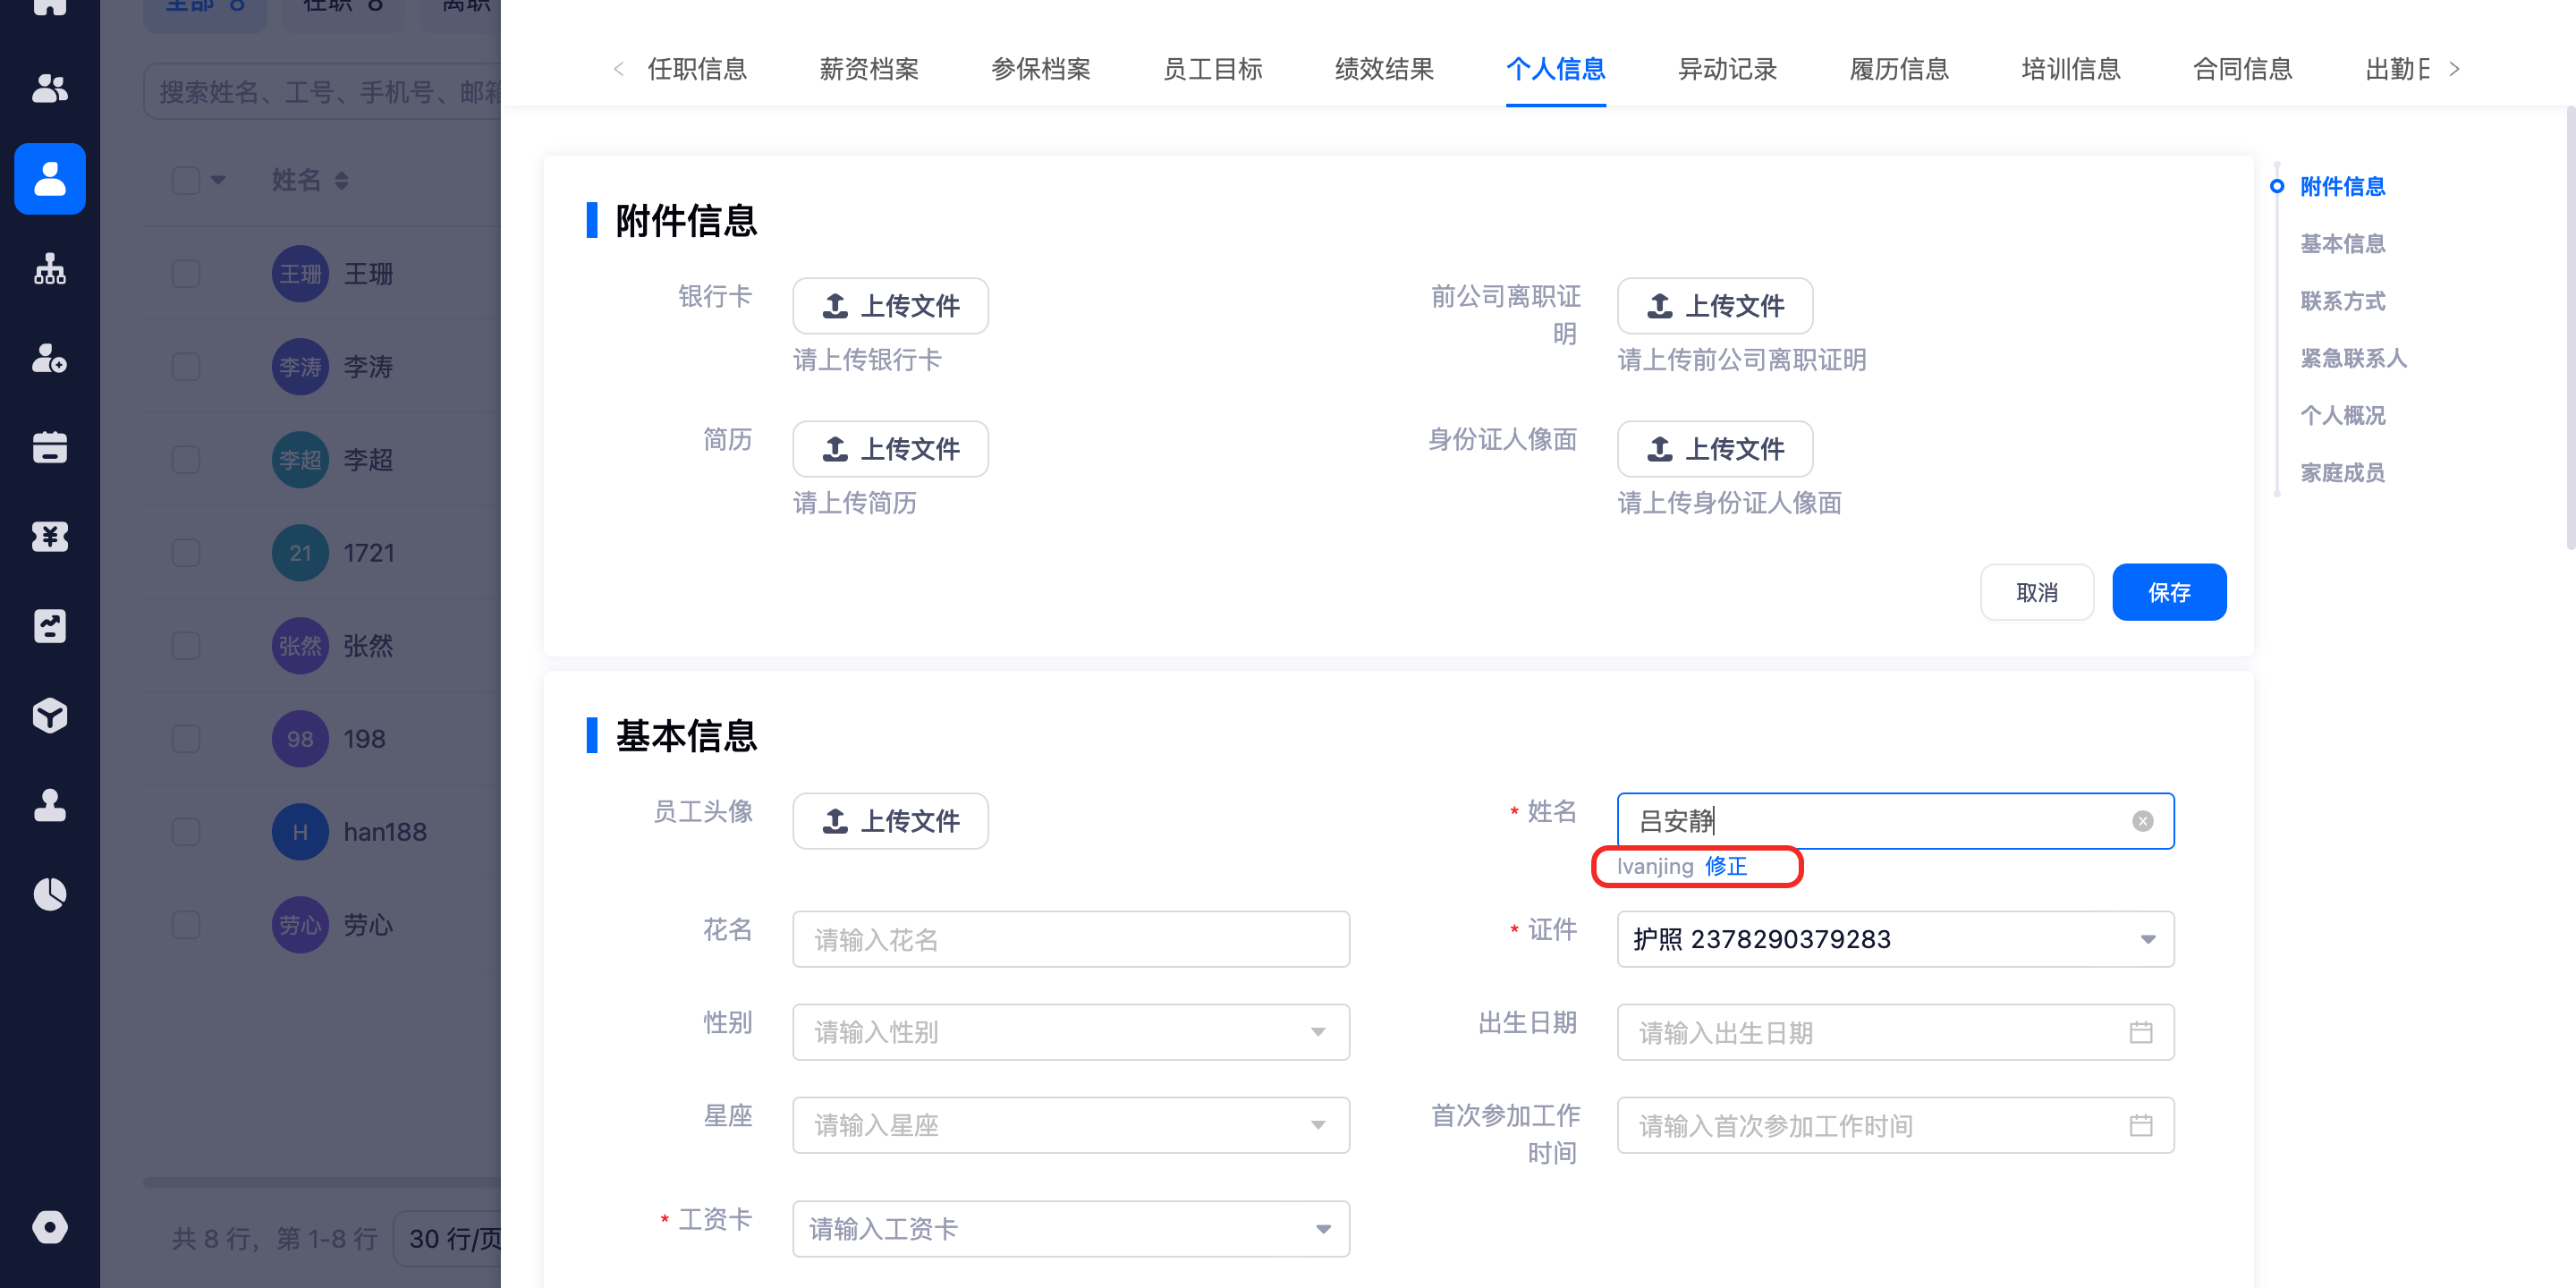Click the vertical scrollbar on the right edge
The image size is (2576, 1288).
click(2569, 330)
